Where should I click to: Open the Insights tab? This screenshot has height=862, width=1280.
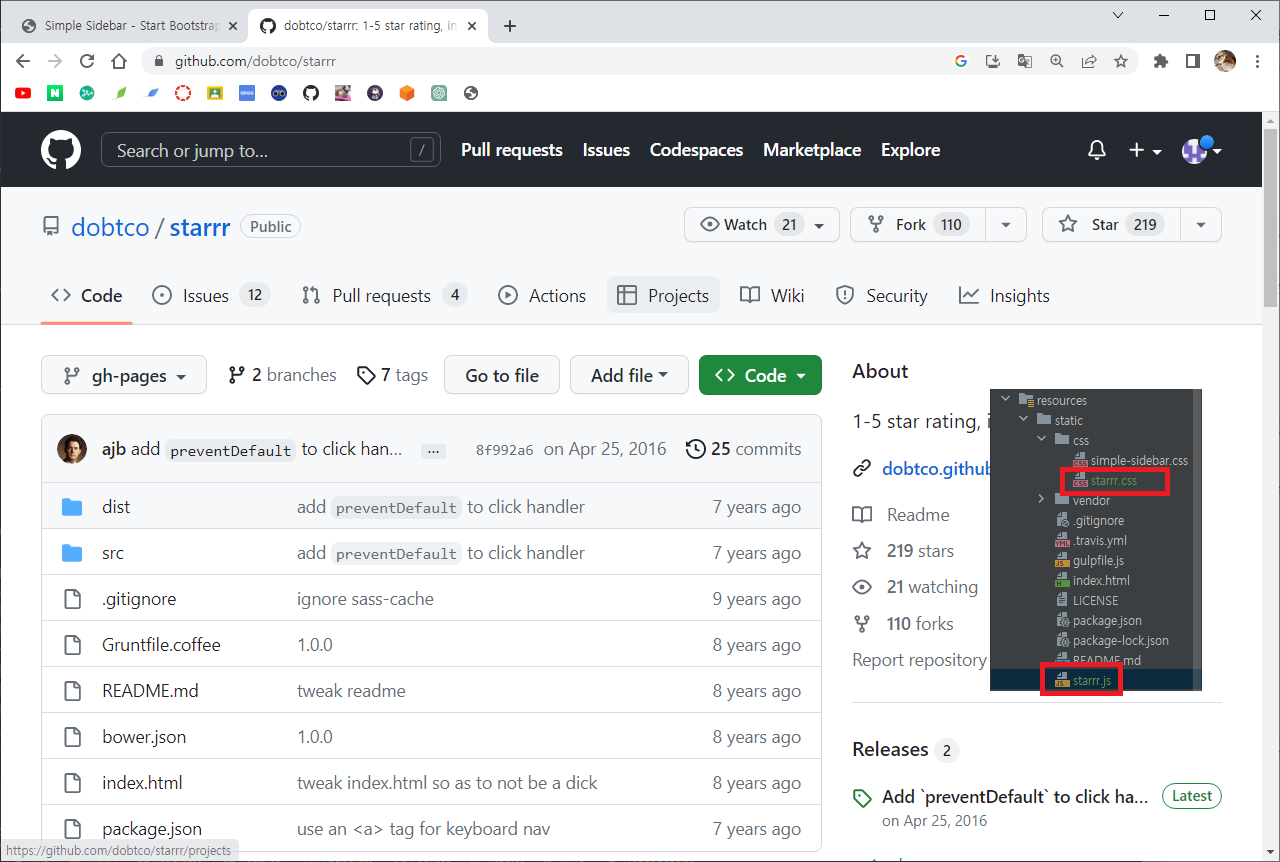[x=1004, y=296]
